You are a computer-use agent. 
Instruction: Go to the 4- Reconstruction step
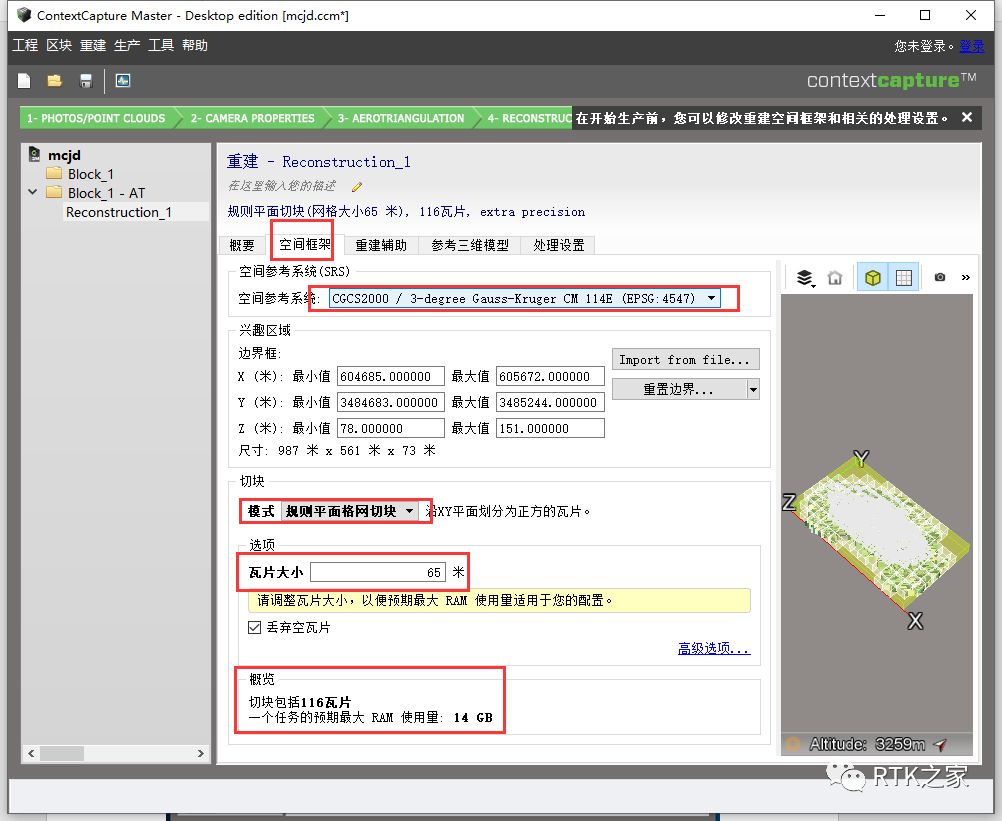click(x=527, y=118)
